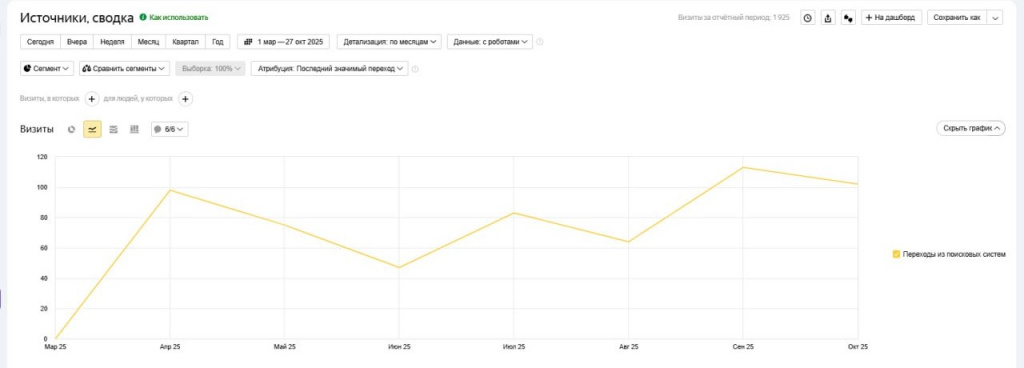
Task: Select the Вчера period tab
Action: [x=77, y=42]
